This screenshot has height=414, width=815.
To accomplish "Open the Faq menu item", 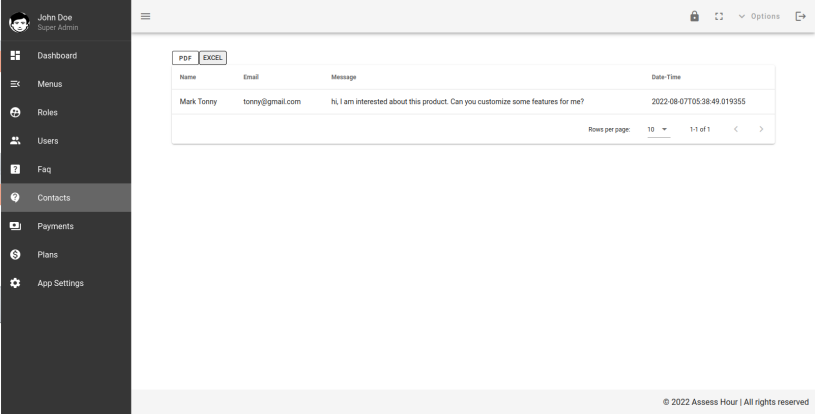I will [45, 169].
